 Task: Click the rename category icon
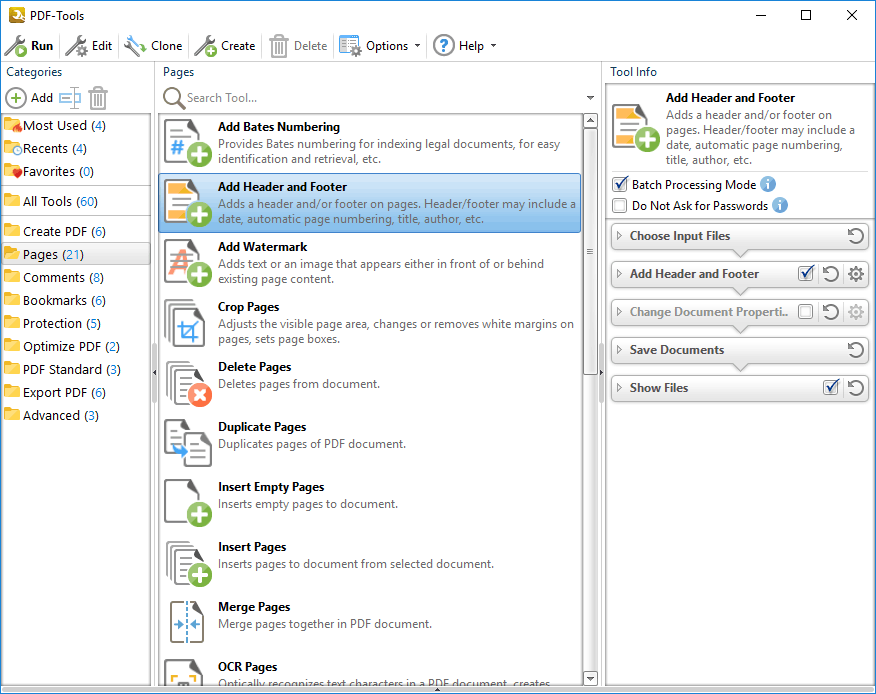pyautogui.click(x=70, y=98)
